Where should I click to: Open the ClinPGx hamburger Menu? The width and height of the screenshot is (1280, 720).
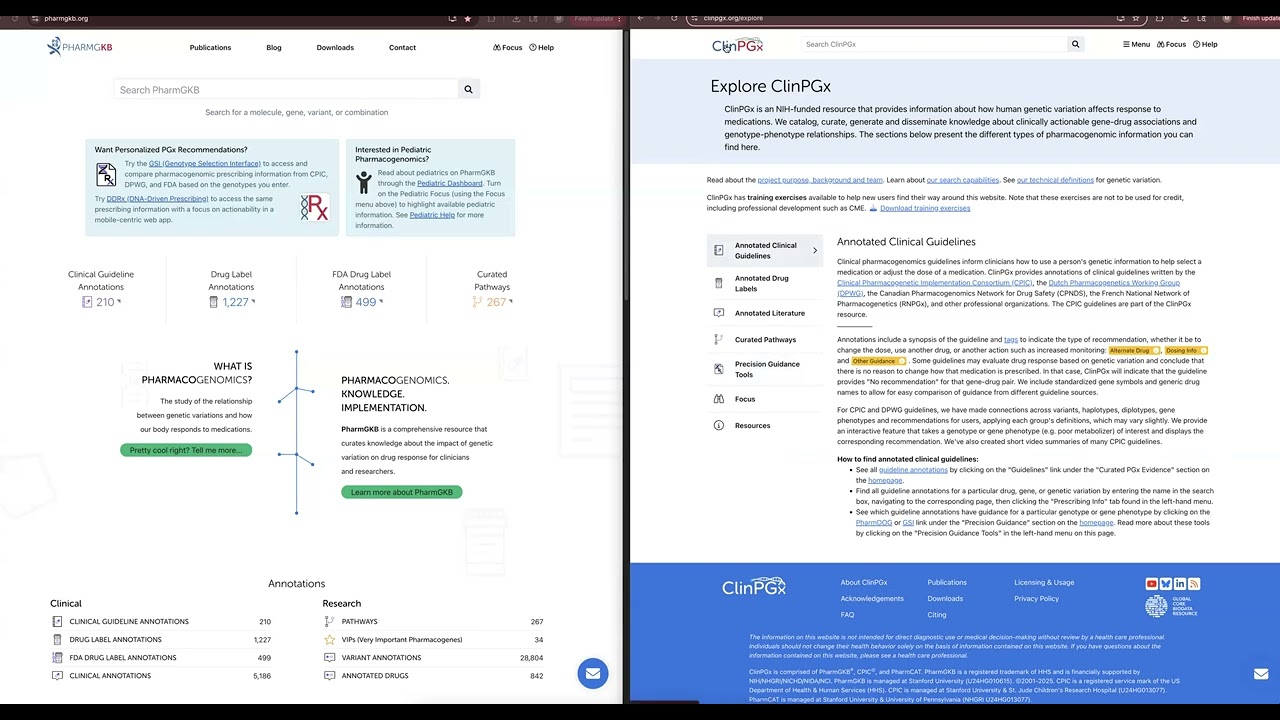click(1136, 44)
